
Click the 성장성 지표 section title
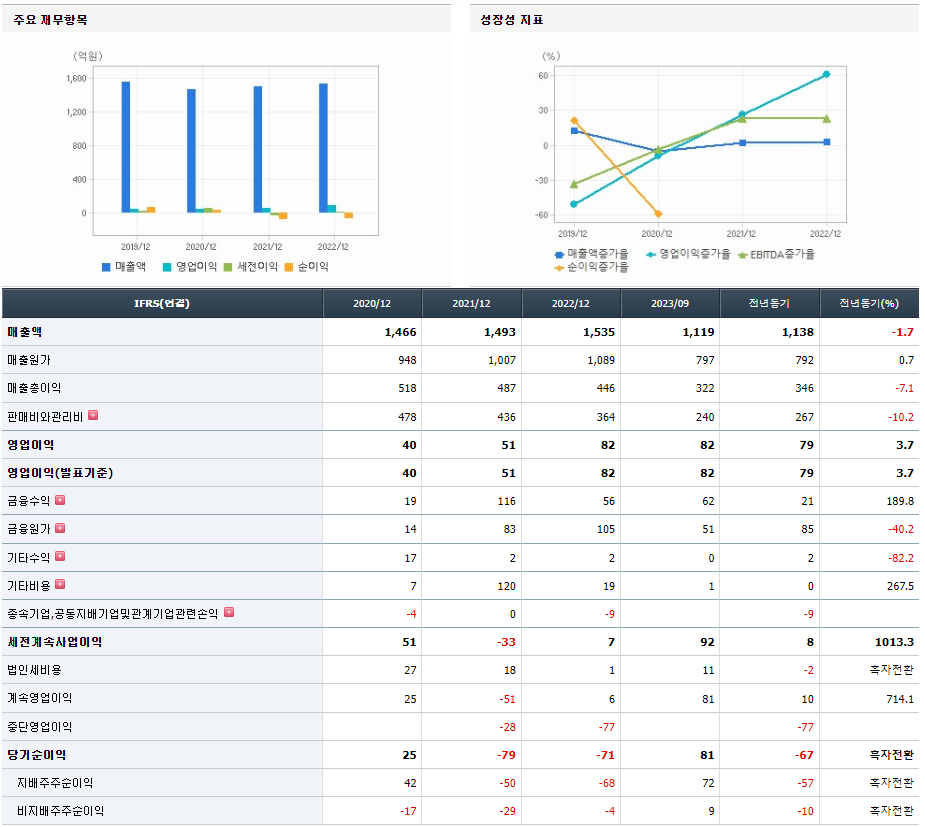coord(511,20)
